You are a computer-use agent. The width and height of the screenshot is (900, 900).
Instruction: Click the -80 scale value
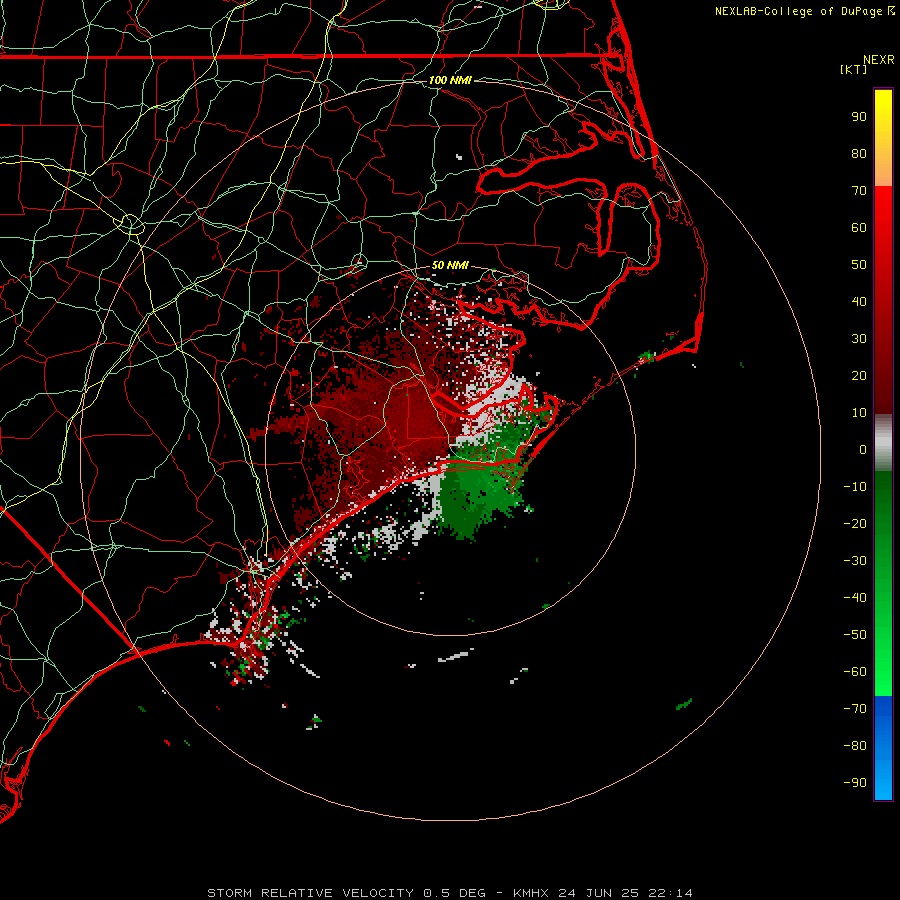[855, 746]
